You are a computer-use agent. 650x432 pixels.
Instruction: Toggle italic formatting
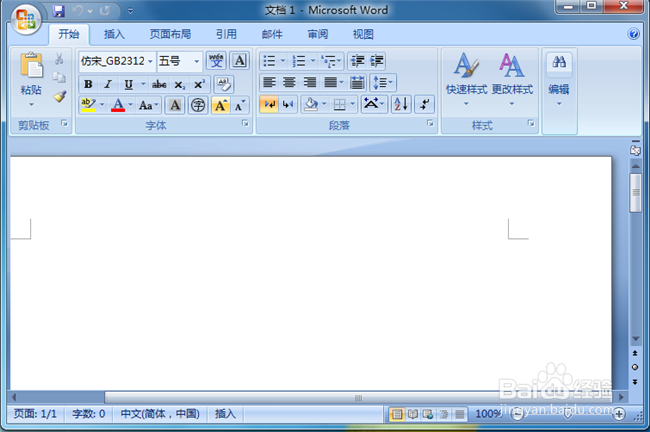[108, 84]
